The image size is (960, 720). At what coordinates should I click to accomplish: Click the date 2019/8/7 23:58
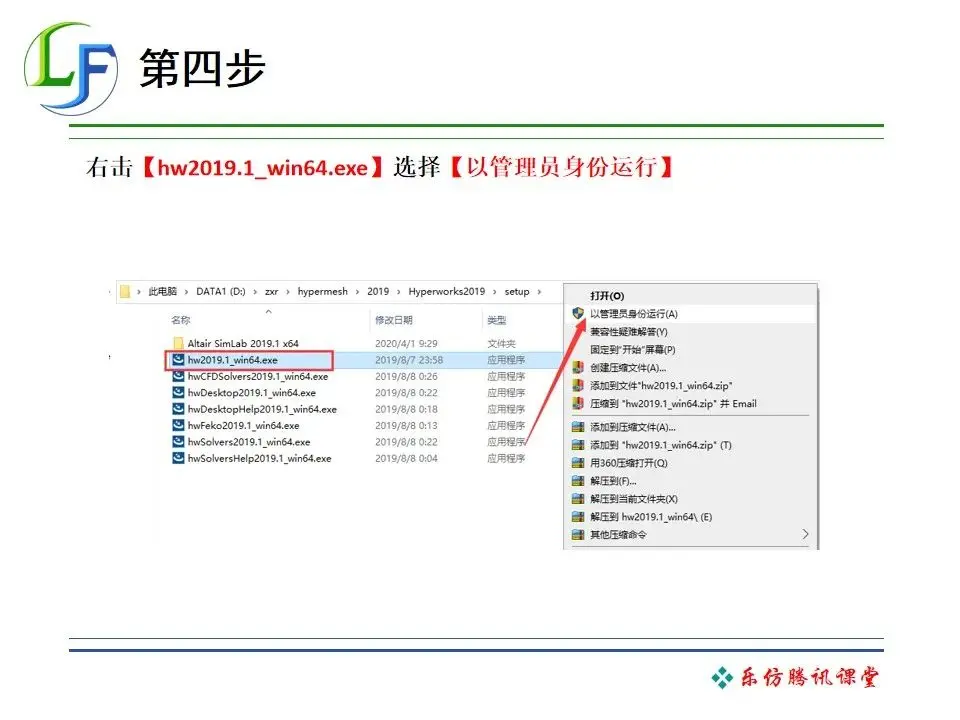(x=409, y=360)
